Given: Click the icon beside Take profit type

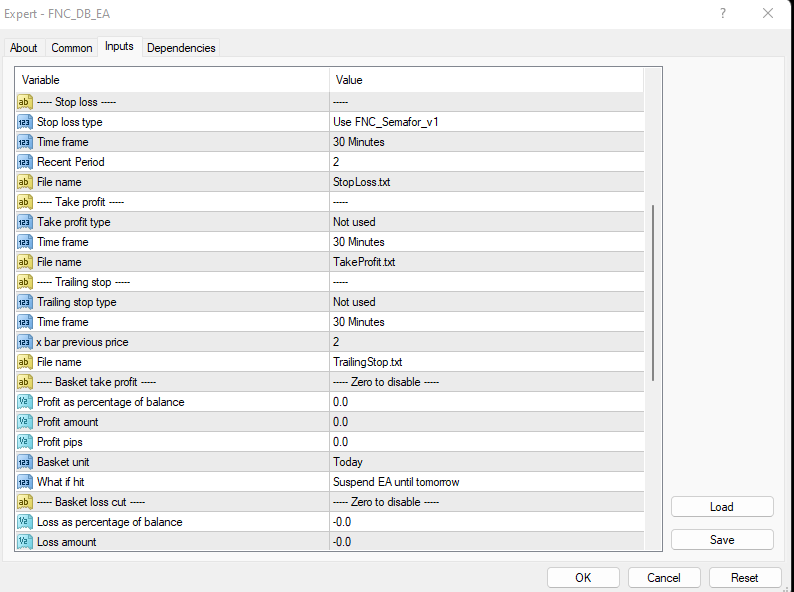Looking at the screenshot, I should click(x=25, y=222).
